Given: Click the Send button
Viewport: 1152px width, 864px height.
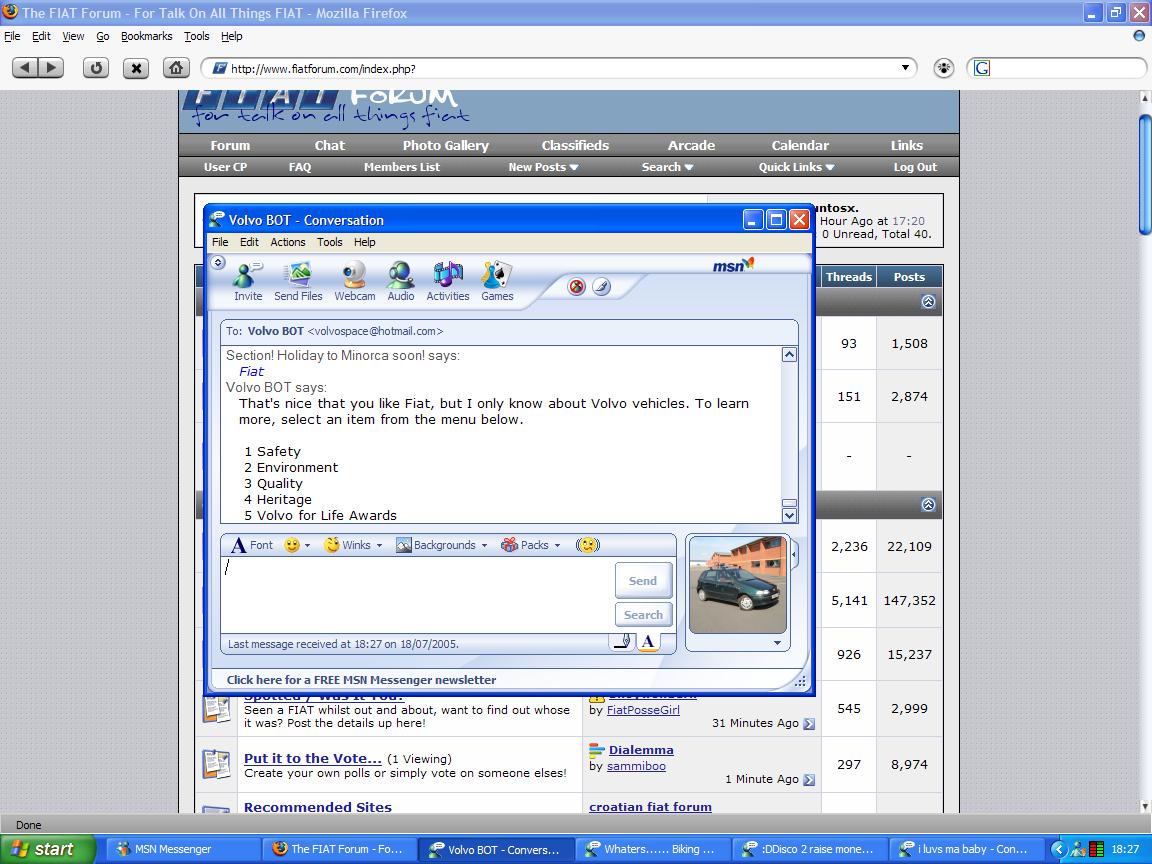Looking at the screenshot, I should point(643,580).
